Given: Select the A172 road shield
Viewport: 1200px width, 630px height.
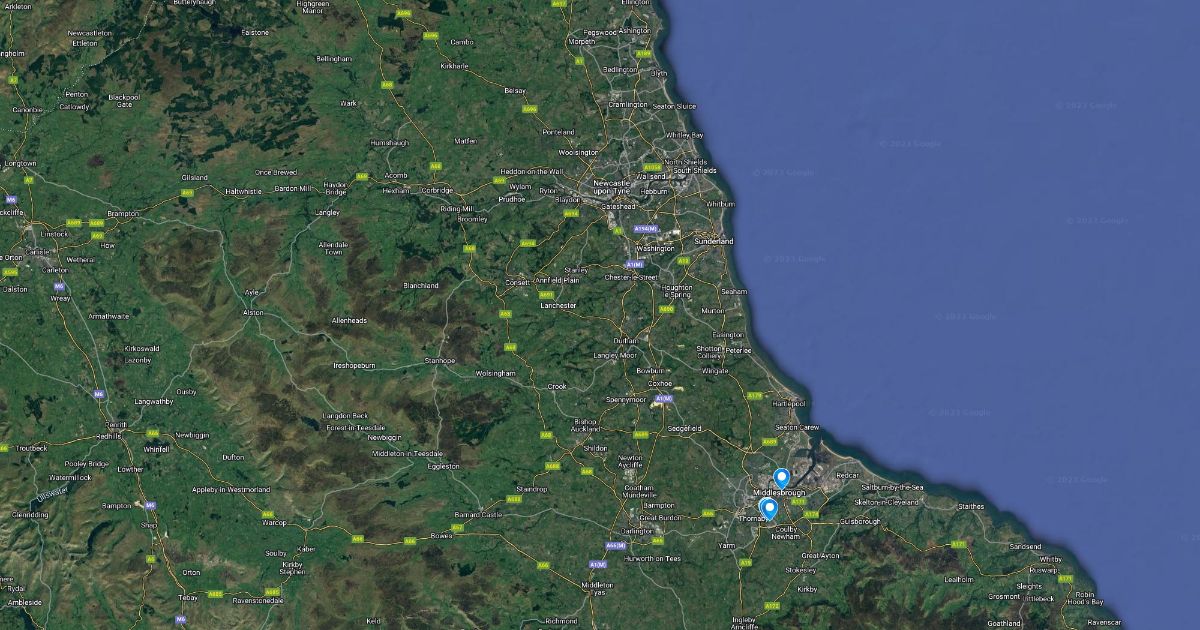Looking at the screenshot, I should tap(771, 606).
